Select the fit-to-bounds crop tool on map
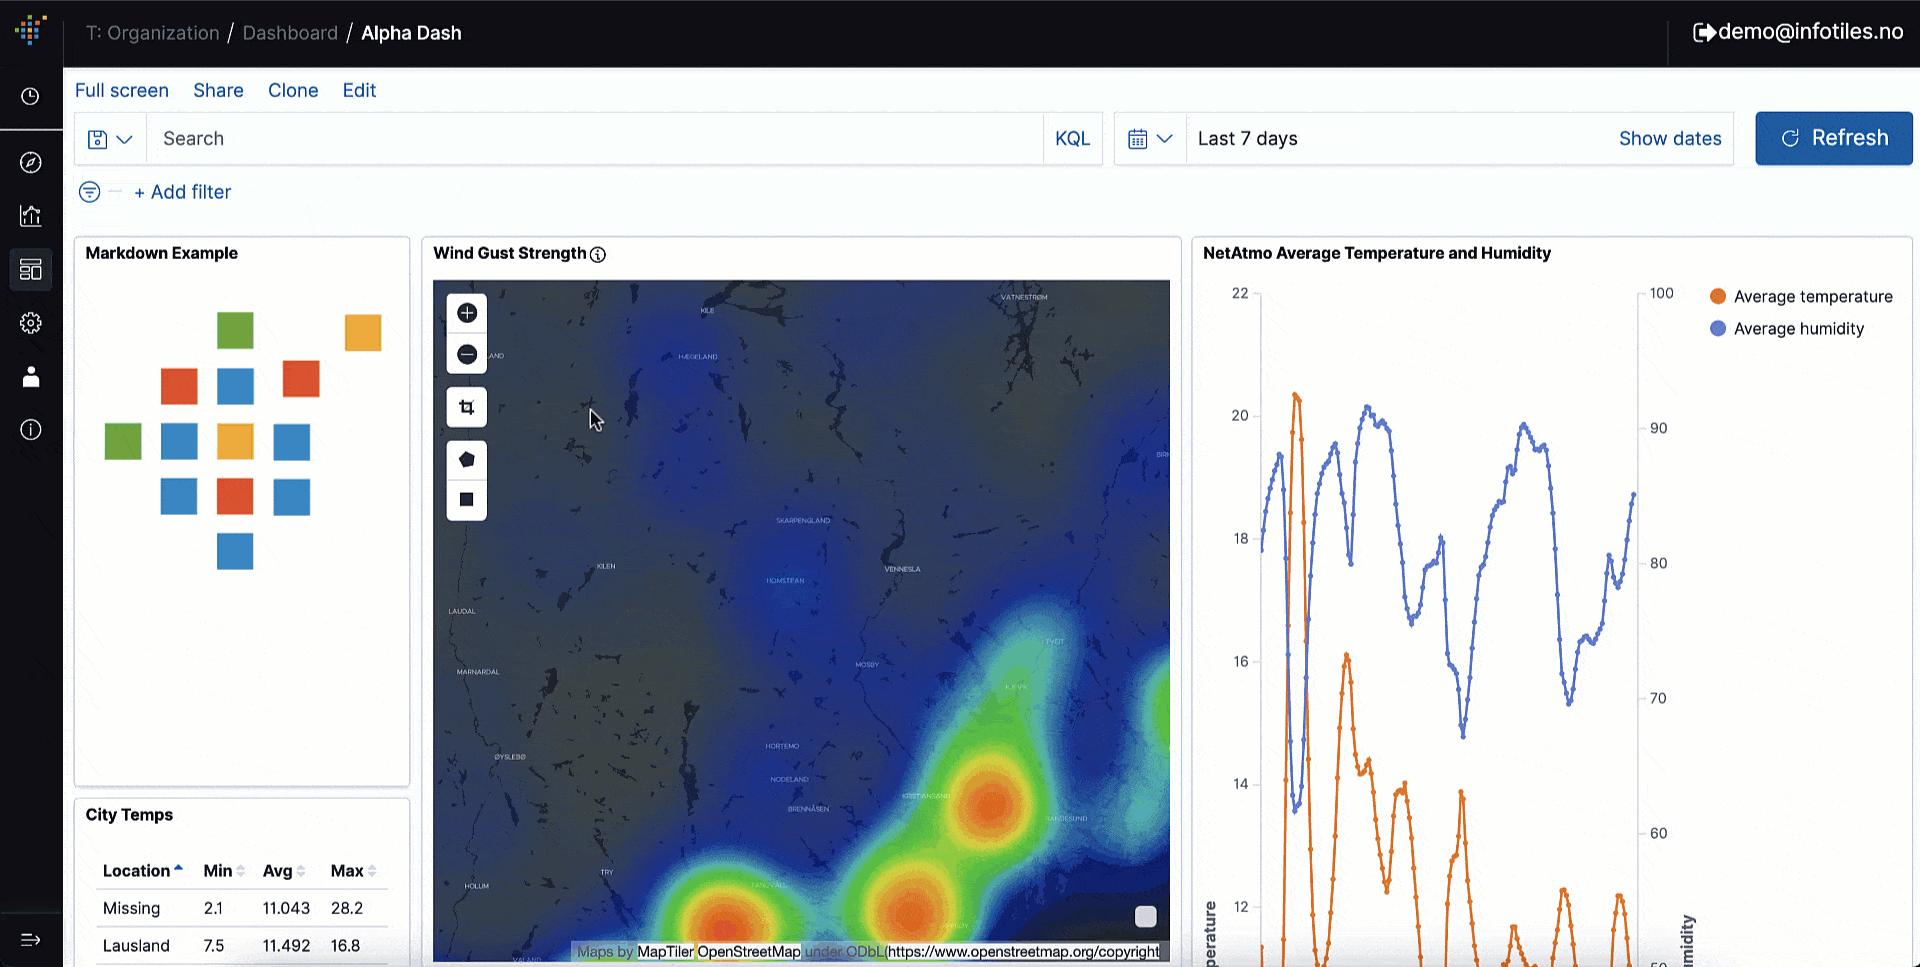The image size is (1920, 967). pyautogui.click(x=467, y=407)
